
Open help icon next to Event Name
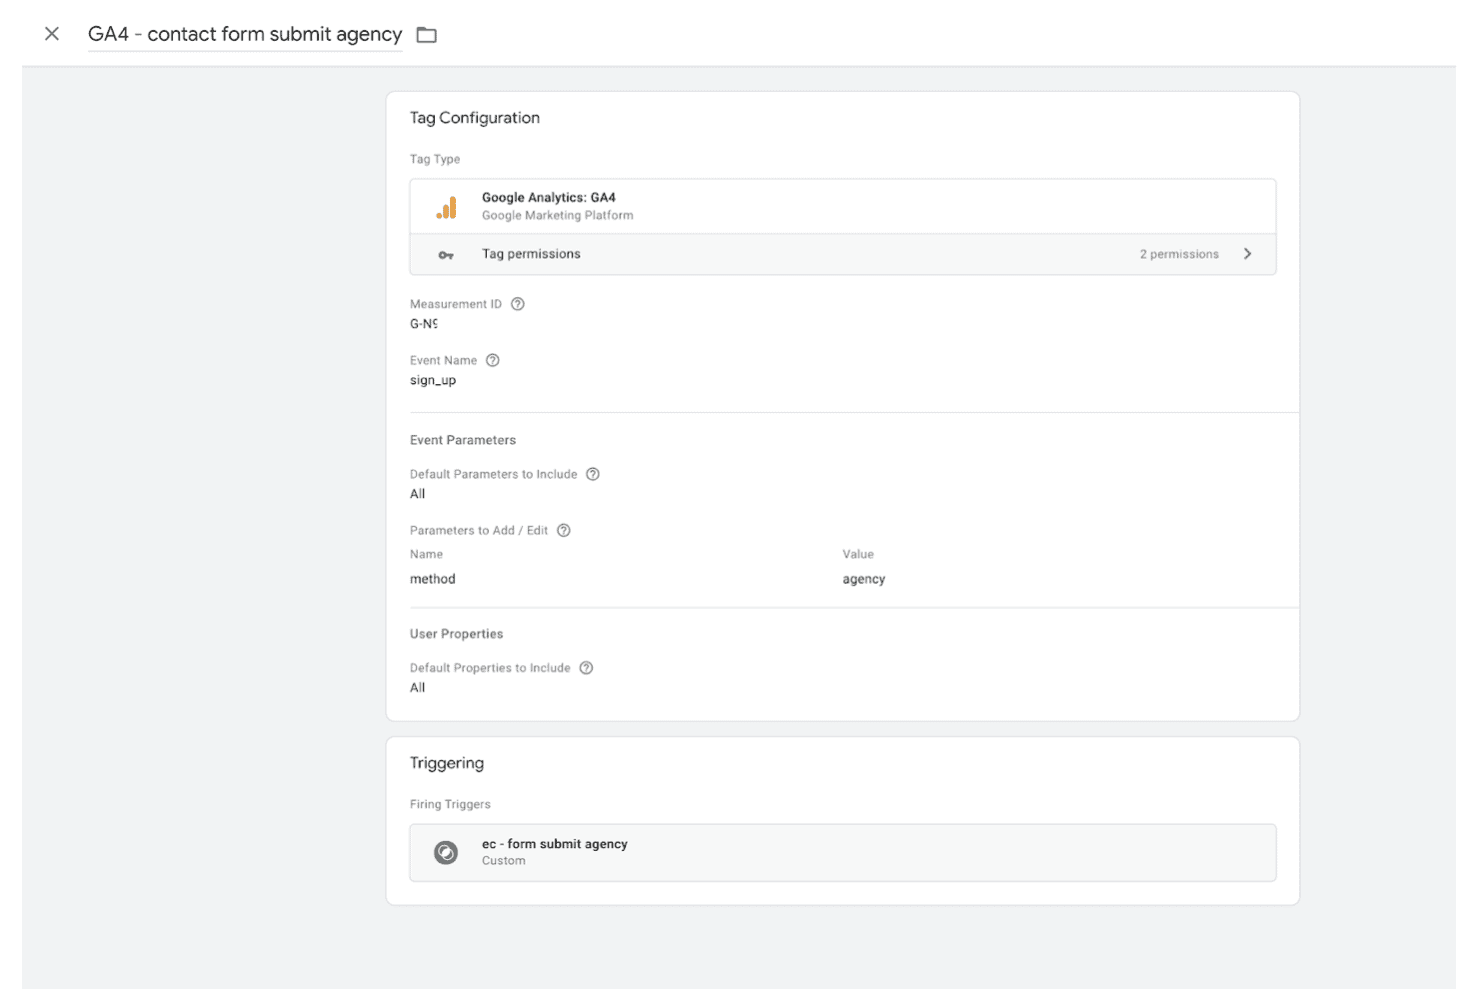click(493, 360)
